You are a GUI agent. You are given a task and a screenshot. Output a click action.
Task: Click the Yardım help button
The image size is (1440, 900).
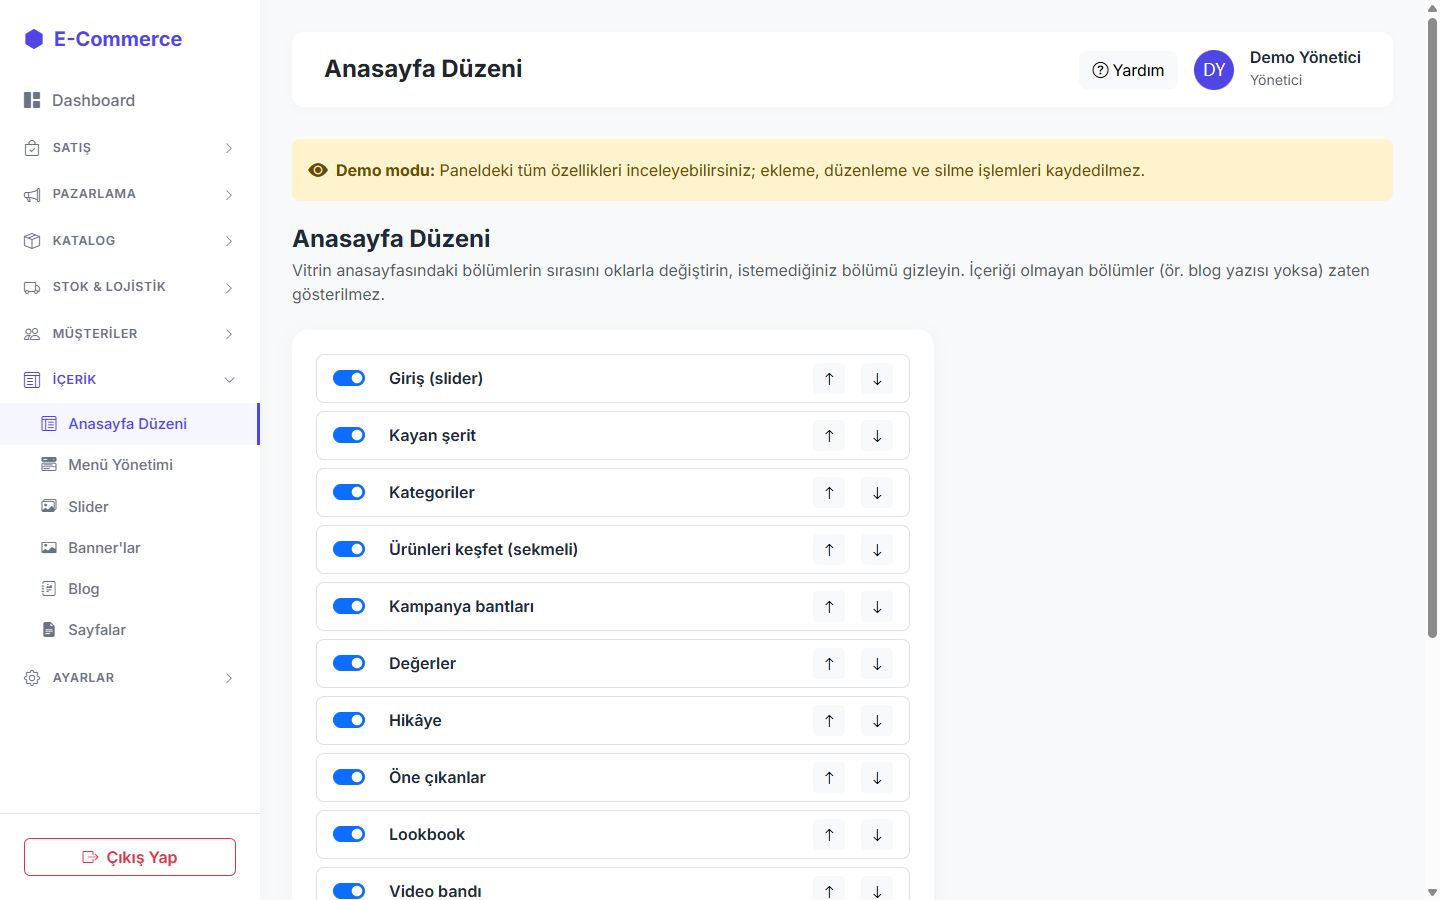coord(1128,70)
